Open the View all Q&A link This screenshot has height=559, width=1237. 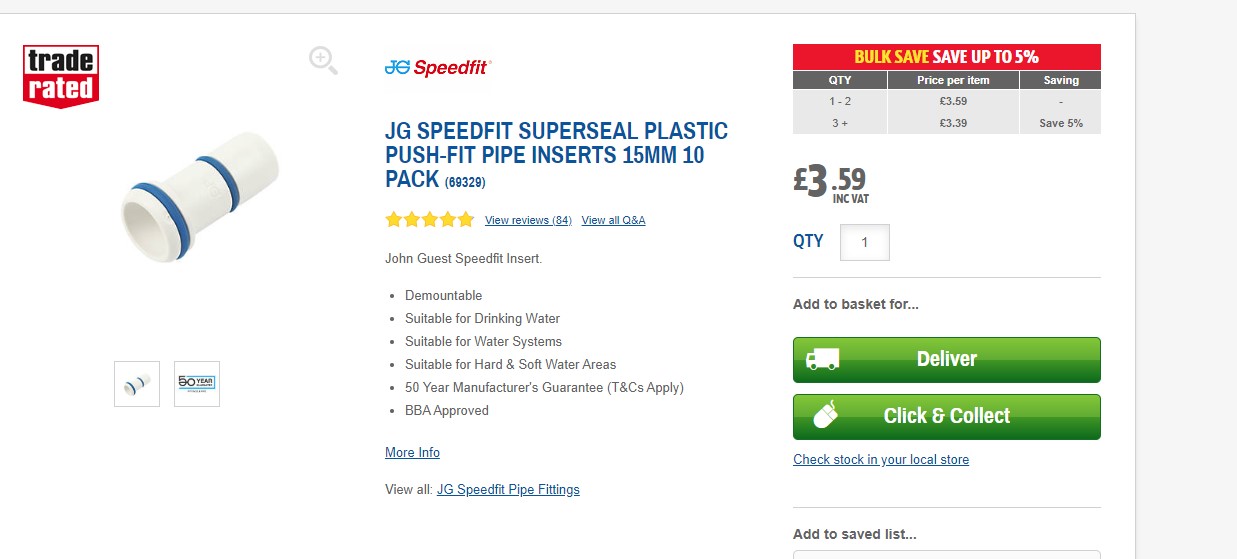(613, 220)
